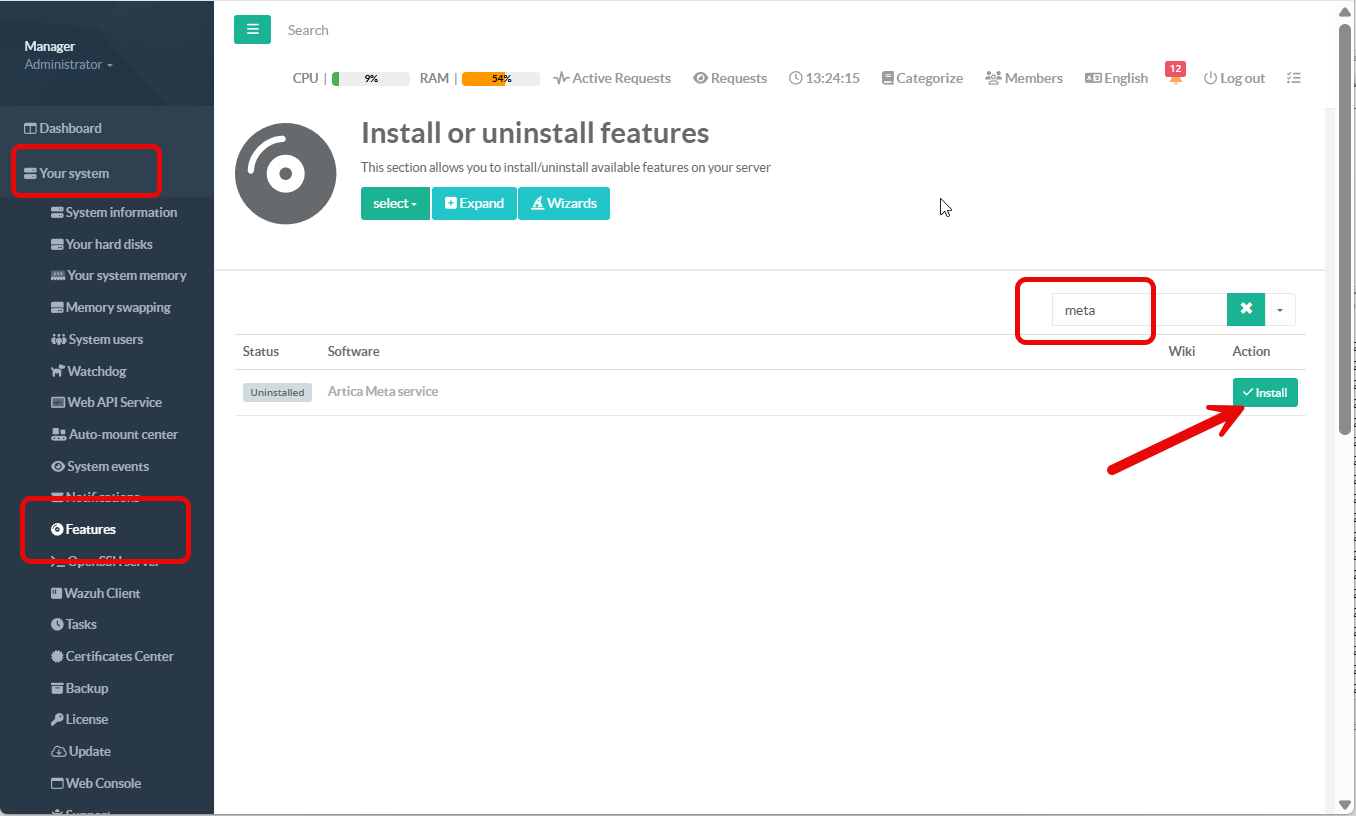Viewport: 1356px width, 816px height.
Task: Clear the search with the X button
Action: pyautogui.click(x=1245, y=310)
